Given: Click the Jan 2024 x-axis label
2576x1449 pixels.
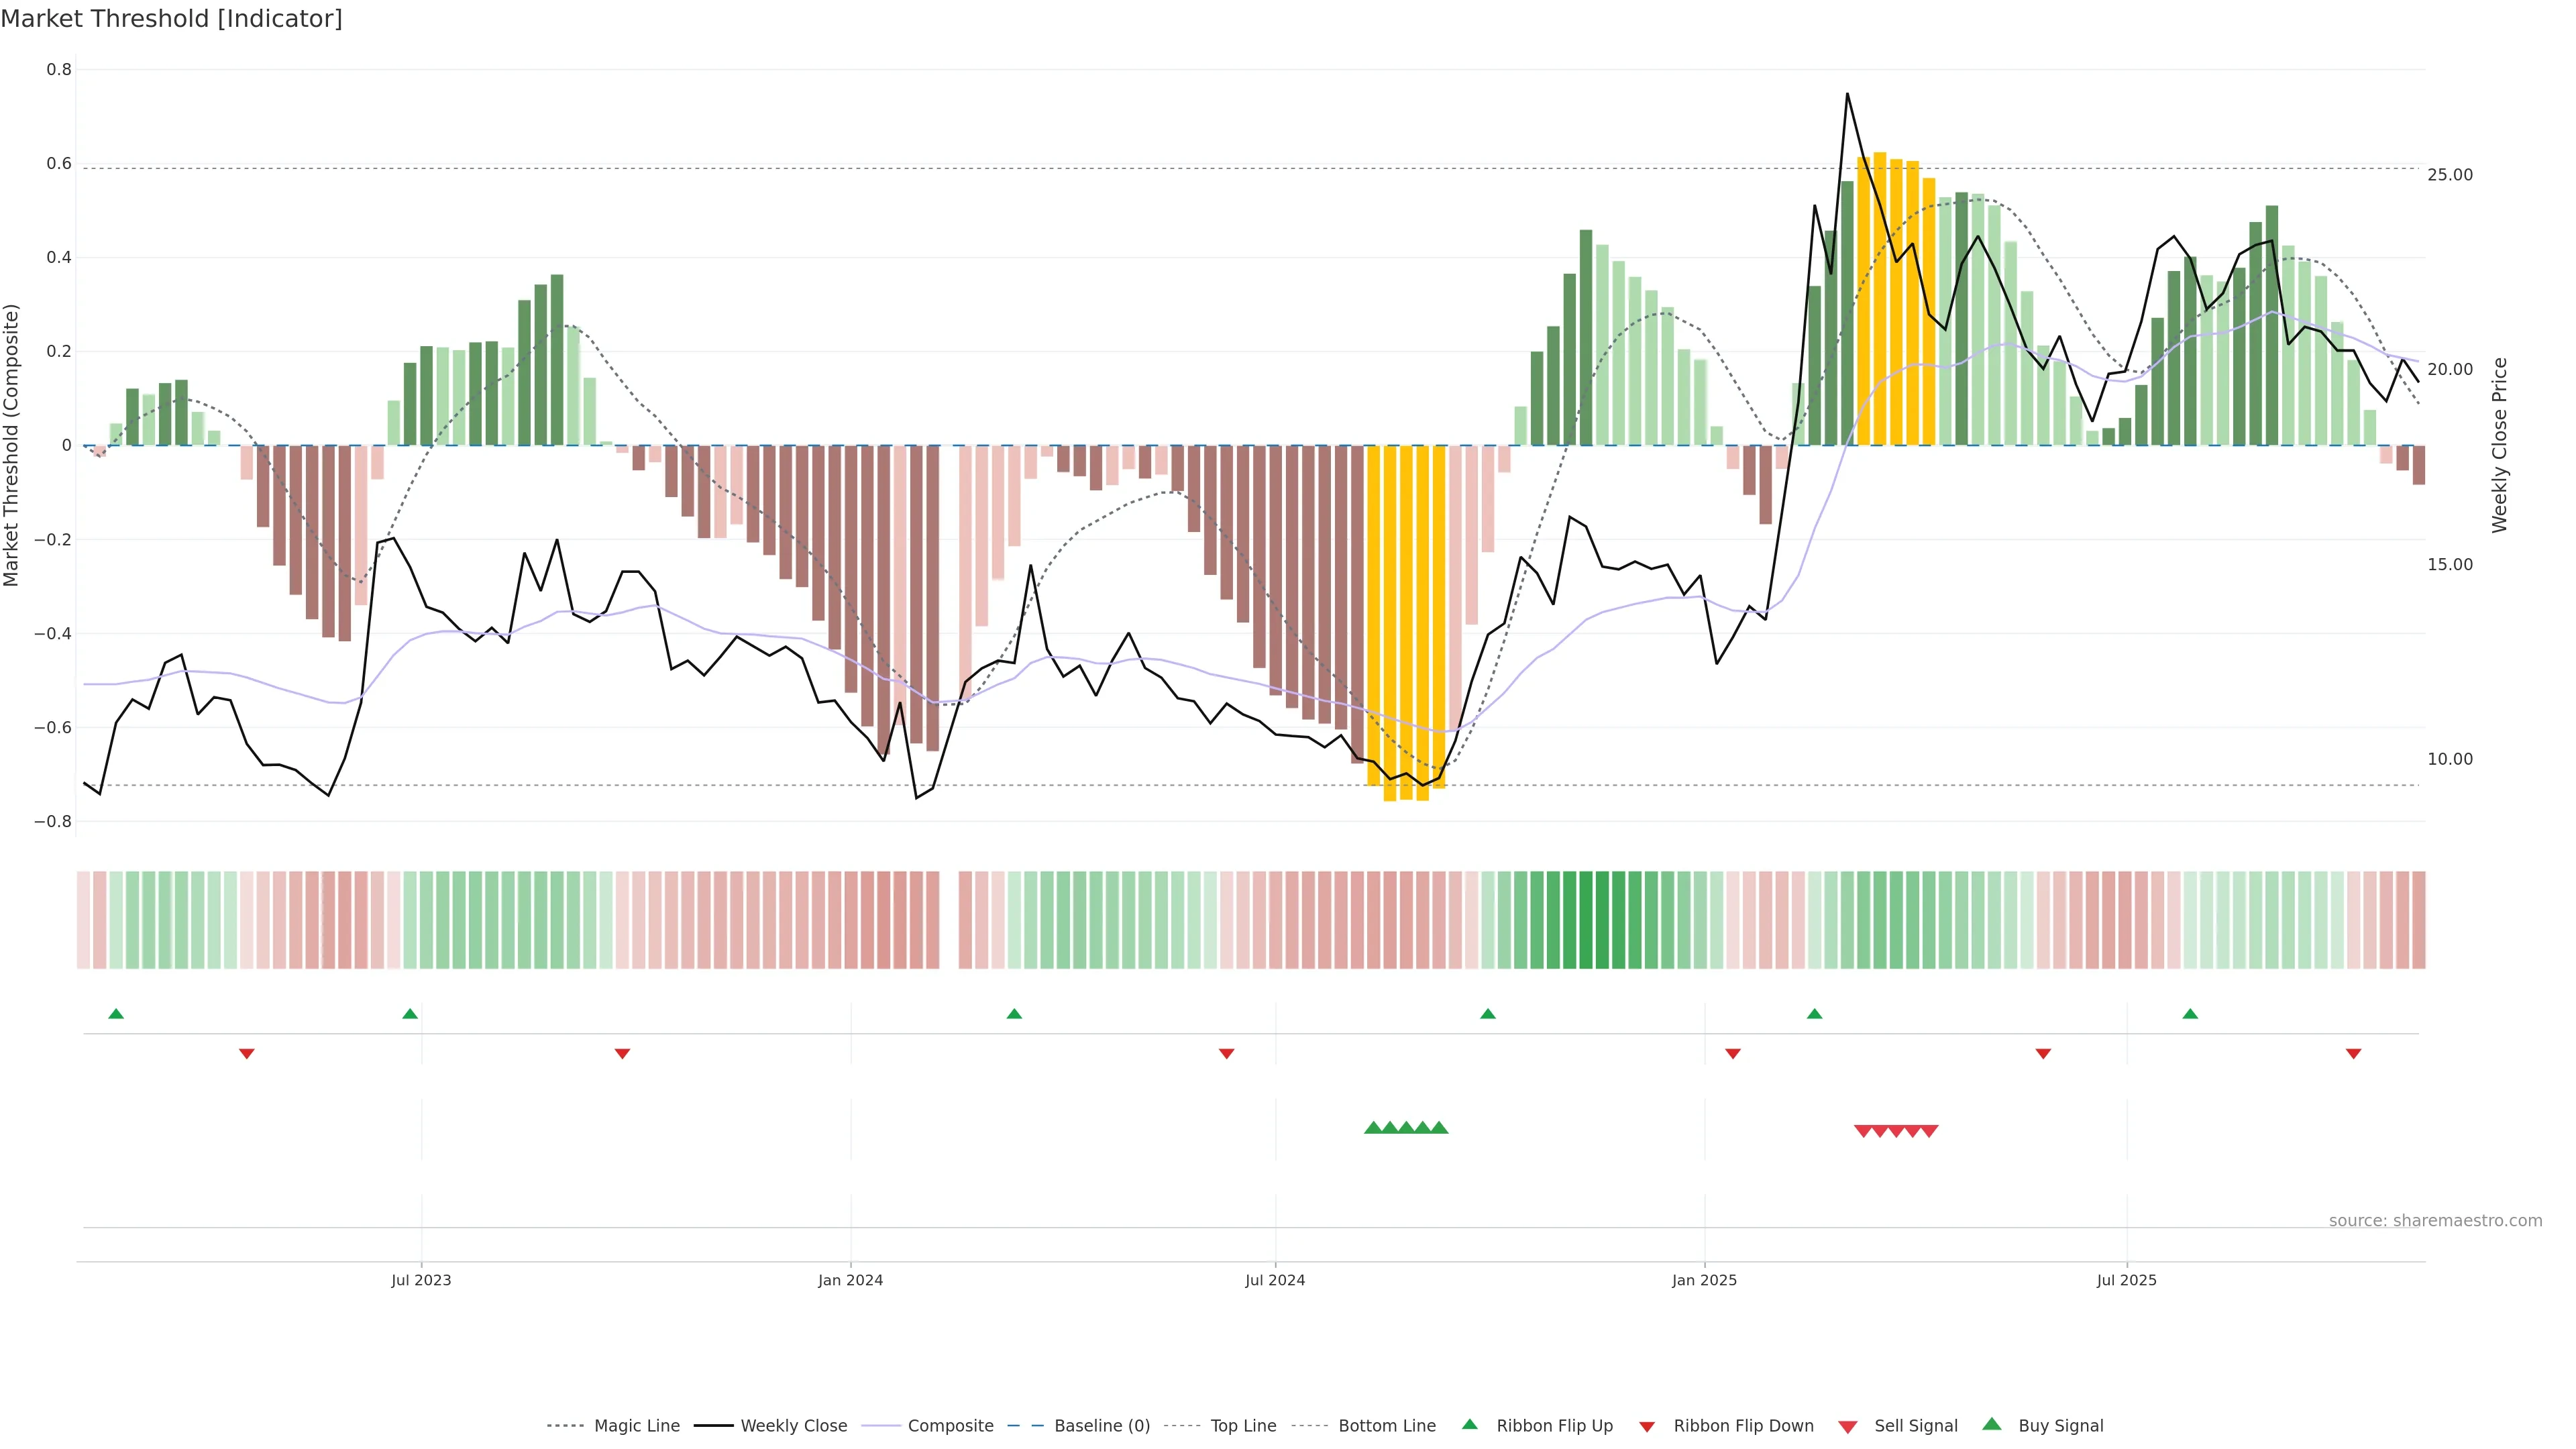Looking at the screenshot, I should [x=850, y=1280].
